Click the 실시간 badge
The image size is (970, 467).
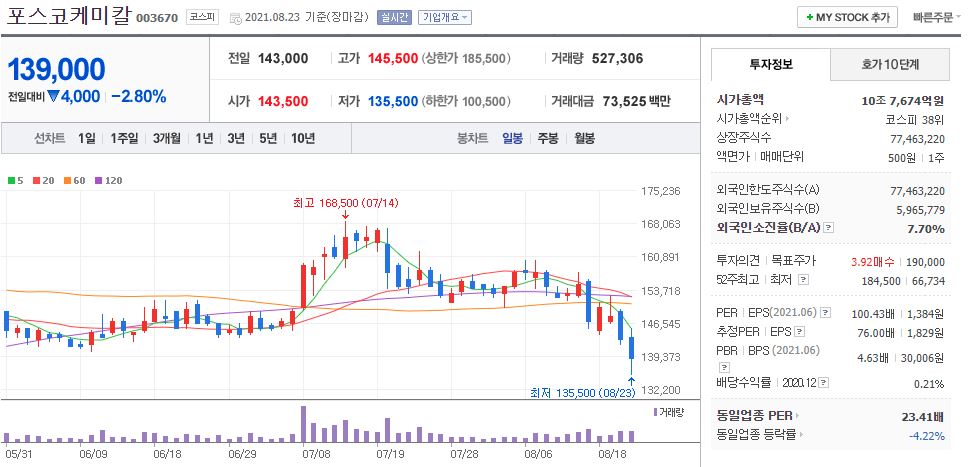click(394, 17)
